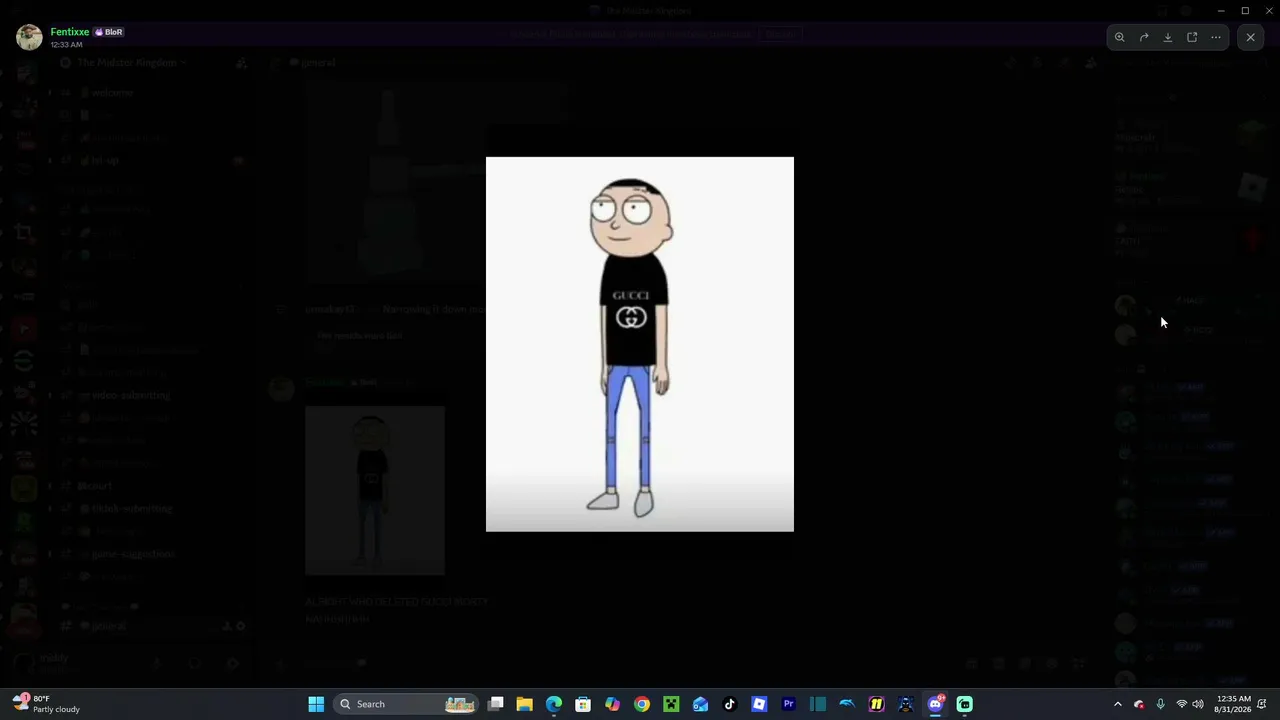1280x720 pixels.
Task: Open the Windows Start menu
Action: [316, 704]
